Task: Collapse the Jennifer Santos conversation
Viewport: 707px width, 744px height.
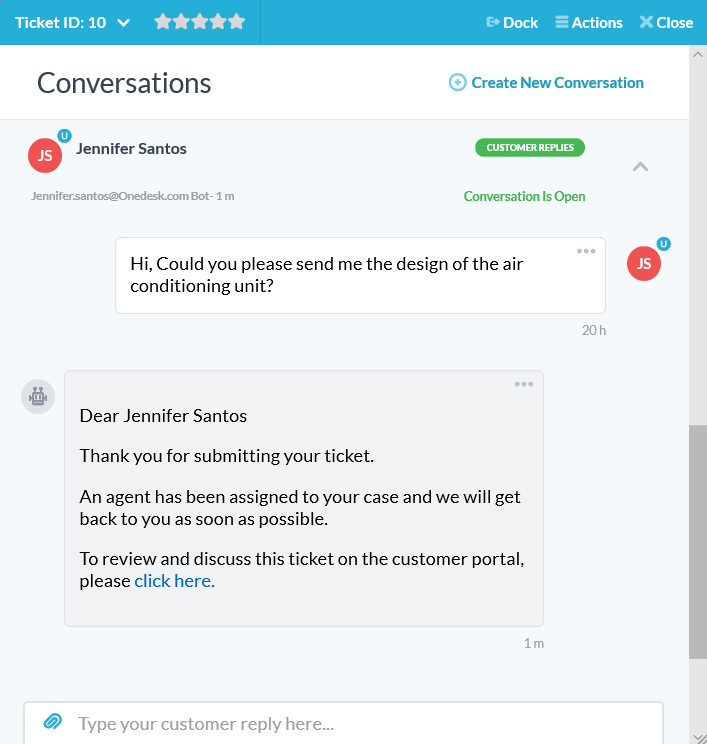Action: [641, 167]
